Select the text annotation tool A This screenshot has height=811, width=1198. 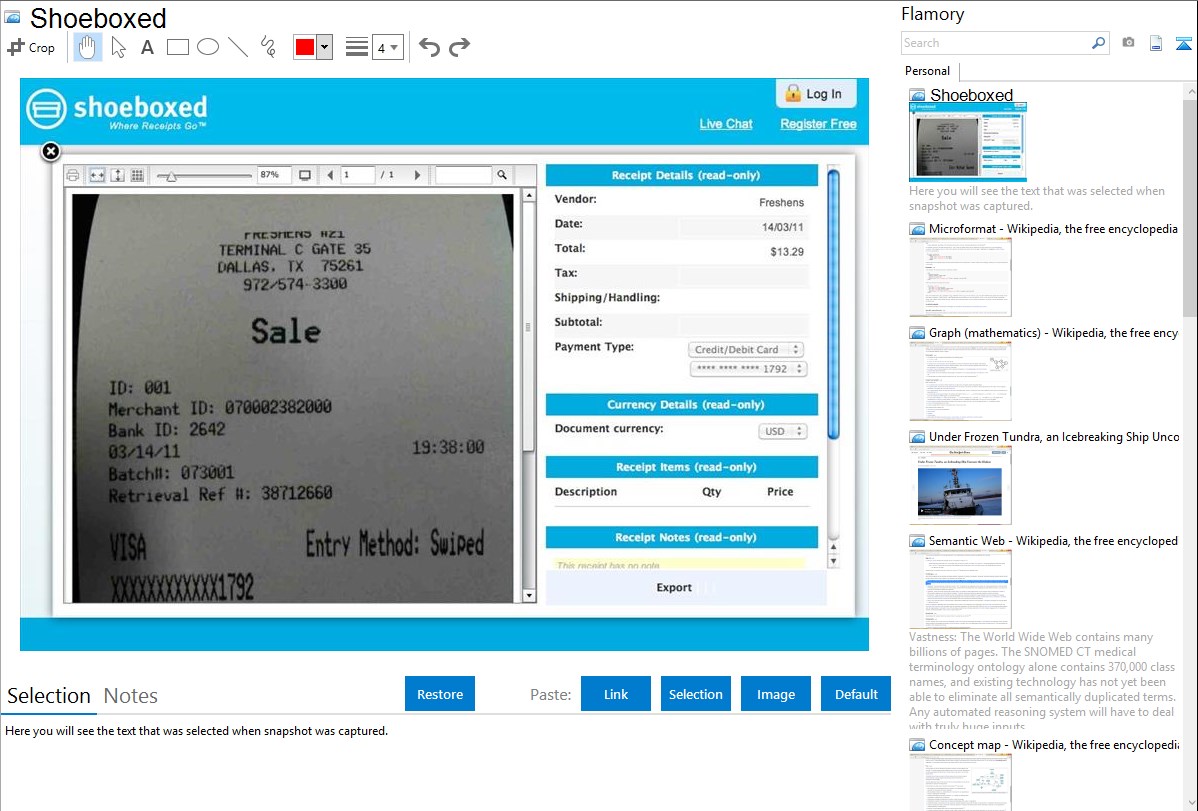[147, 47]
